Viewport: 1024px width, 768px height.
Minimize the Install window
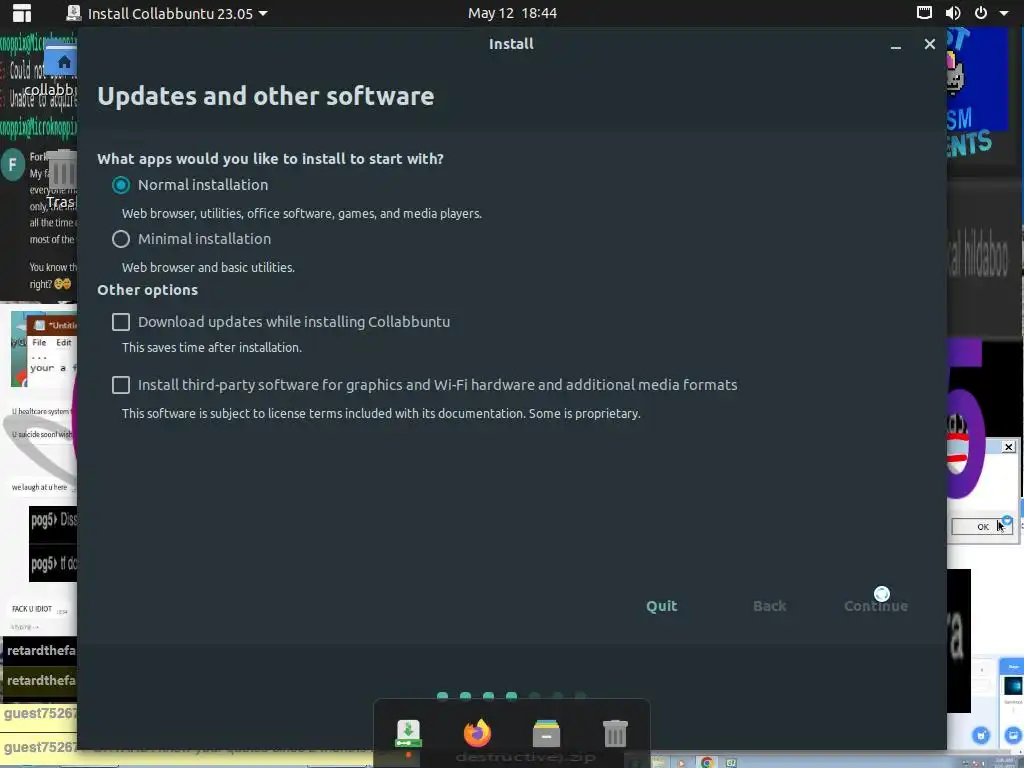point(896,44)
